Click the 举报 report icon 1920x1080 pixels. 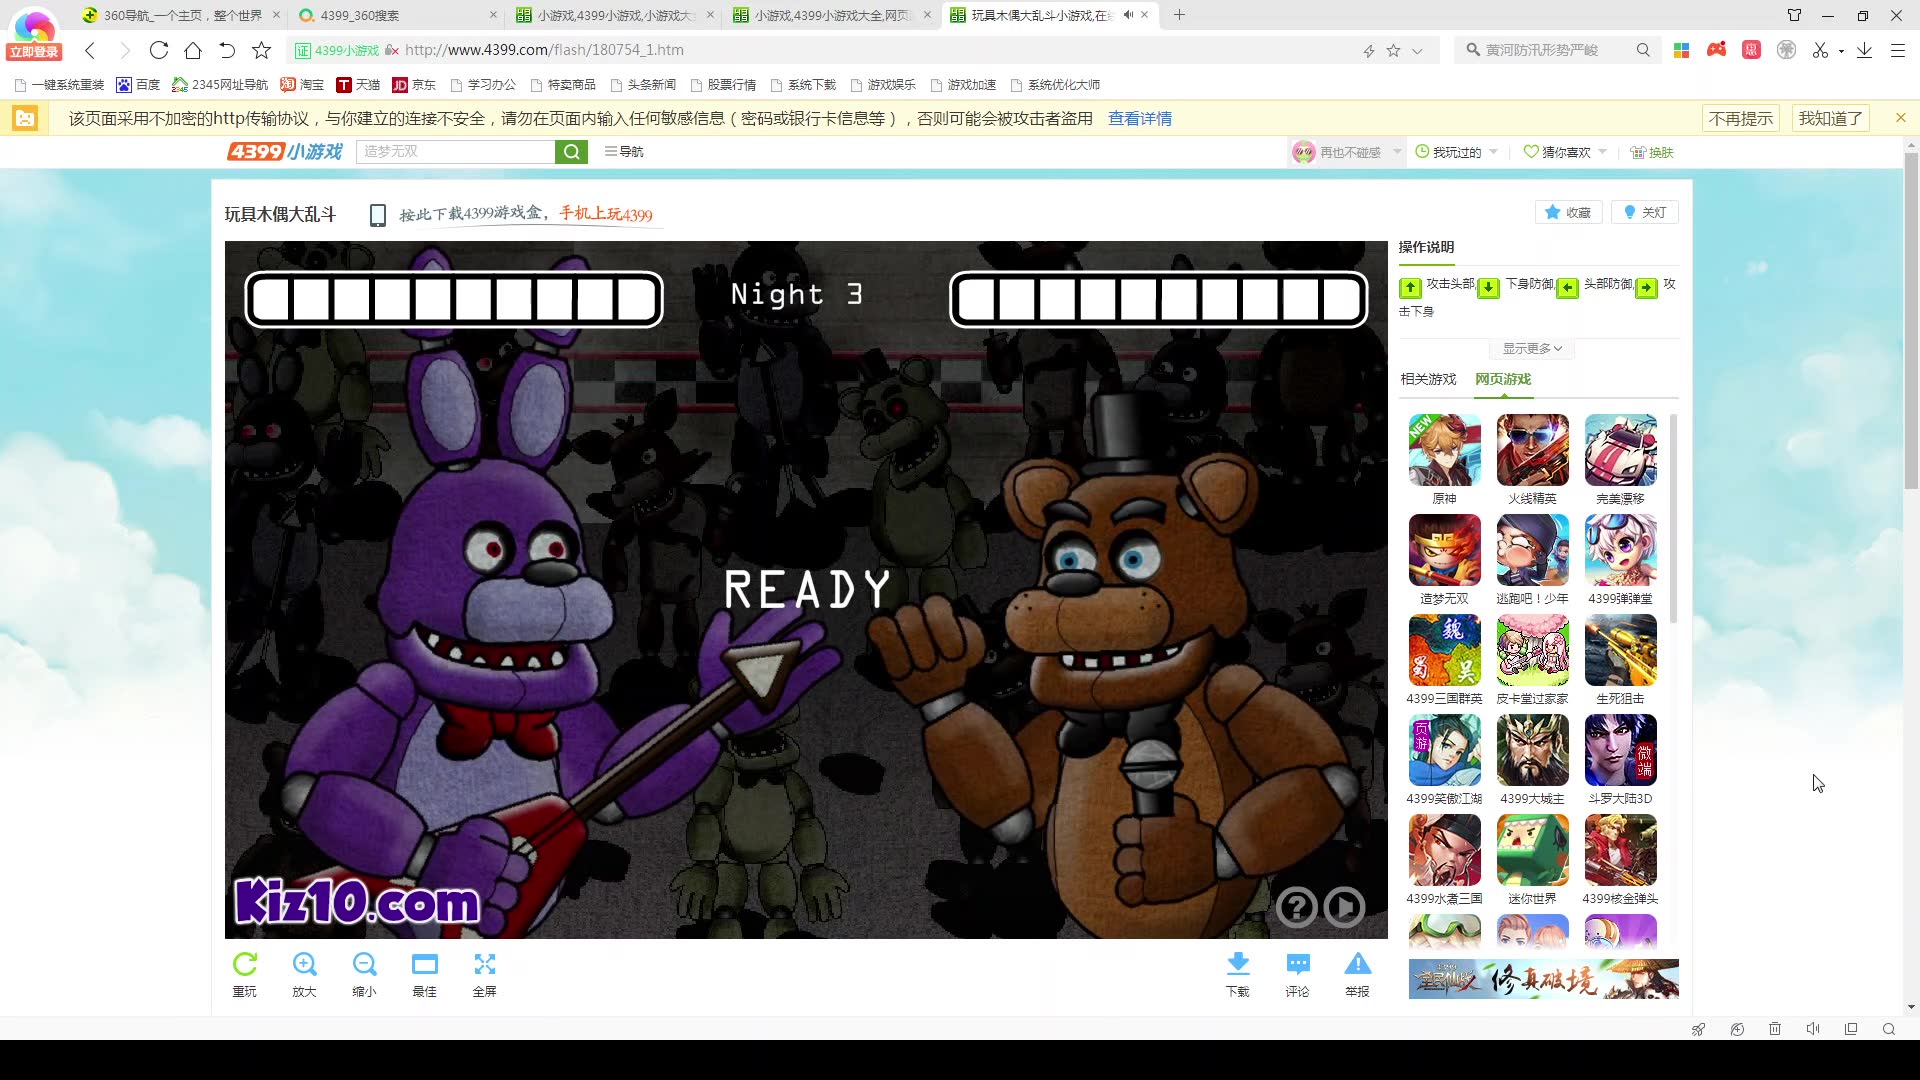pos(1358,964)
